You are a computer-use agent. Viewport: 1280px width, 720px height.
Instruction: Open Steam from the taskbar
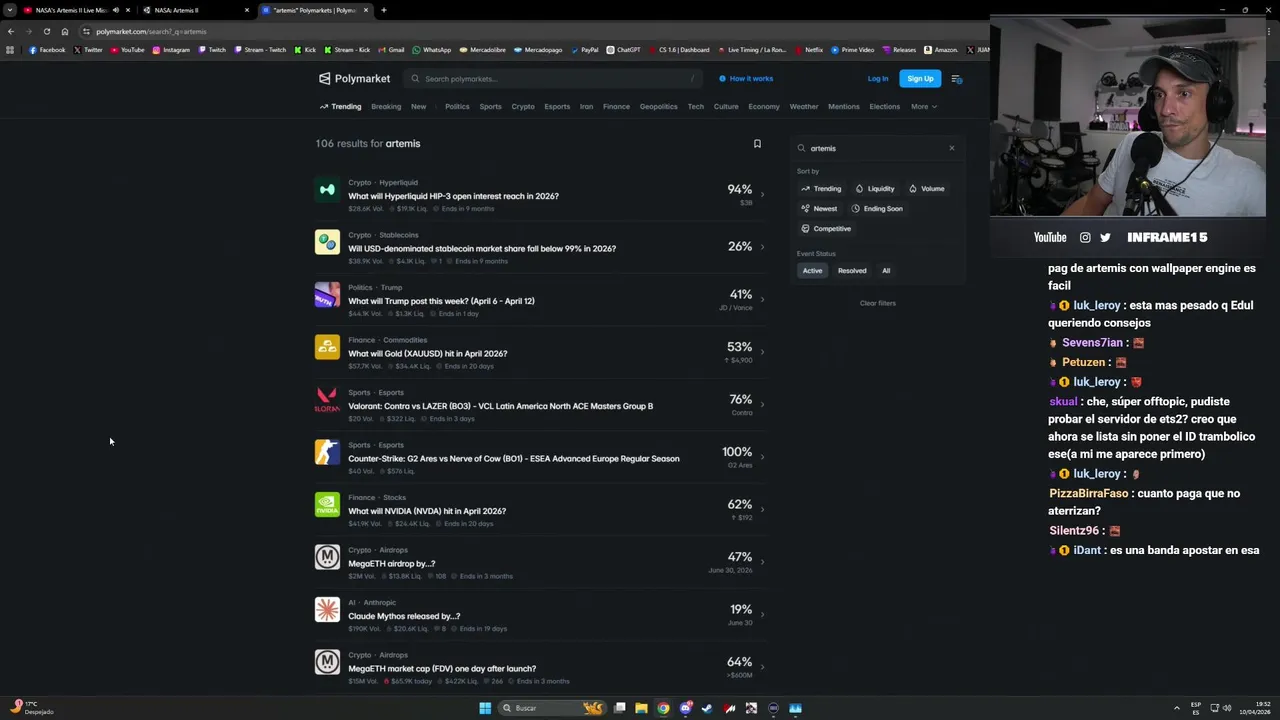tap(707, 708)
